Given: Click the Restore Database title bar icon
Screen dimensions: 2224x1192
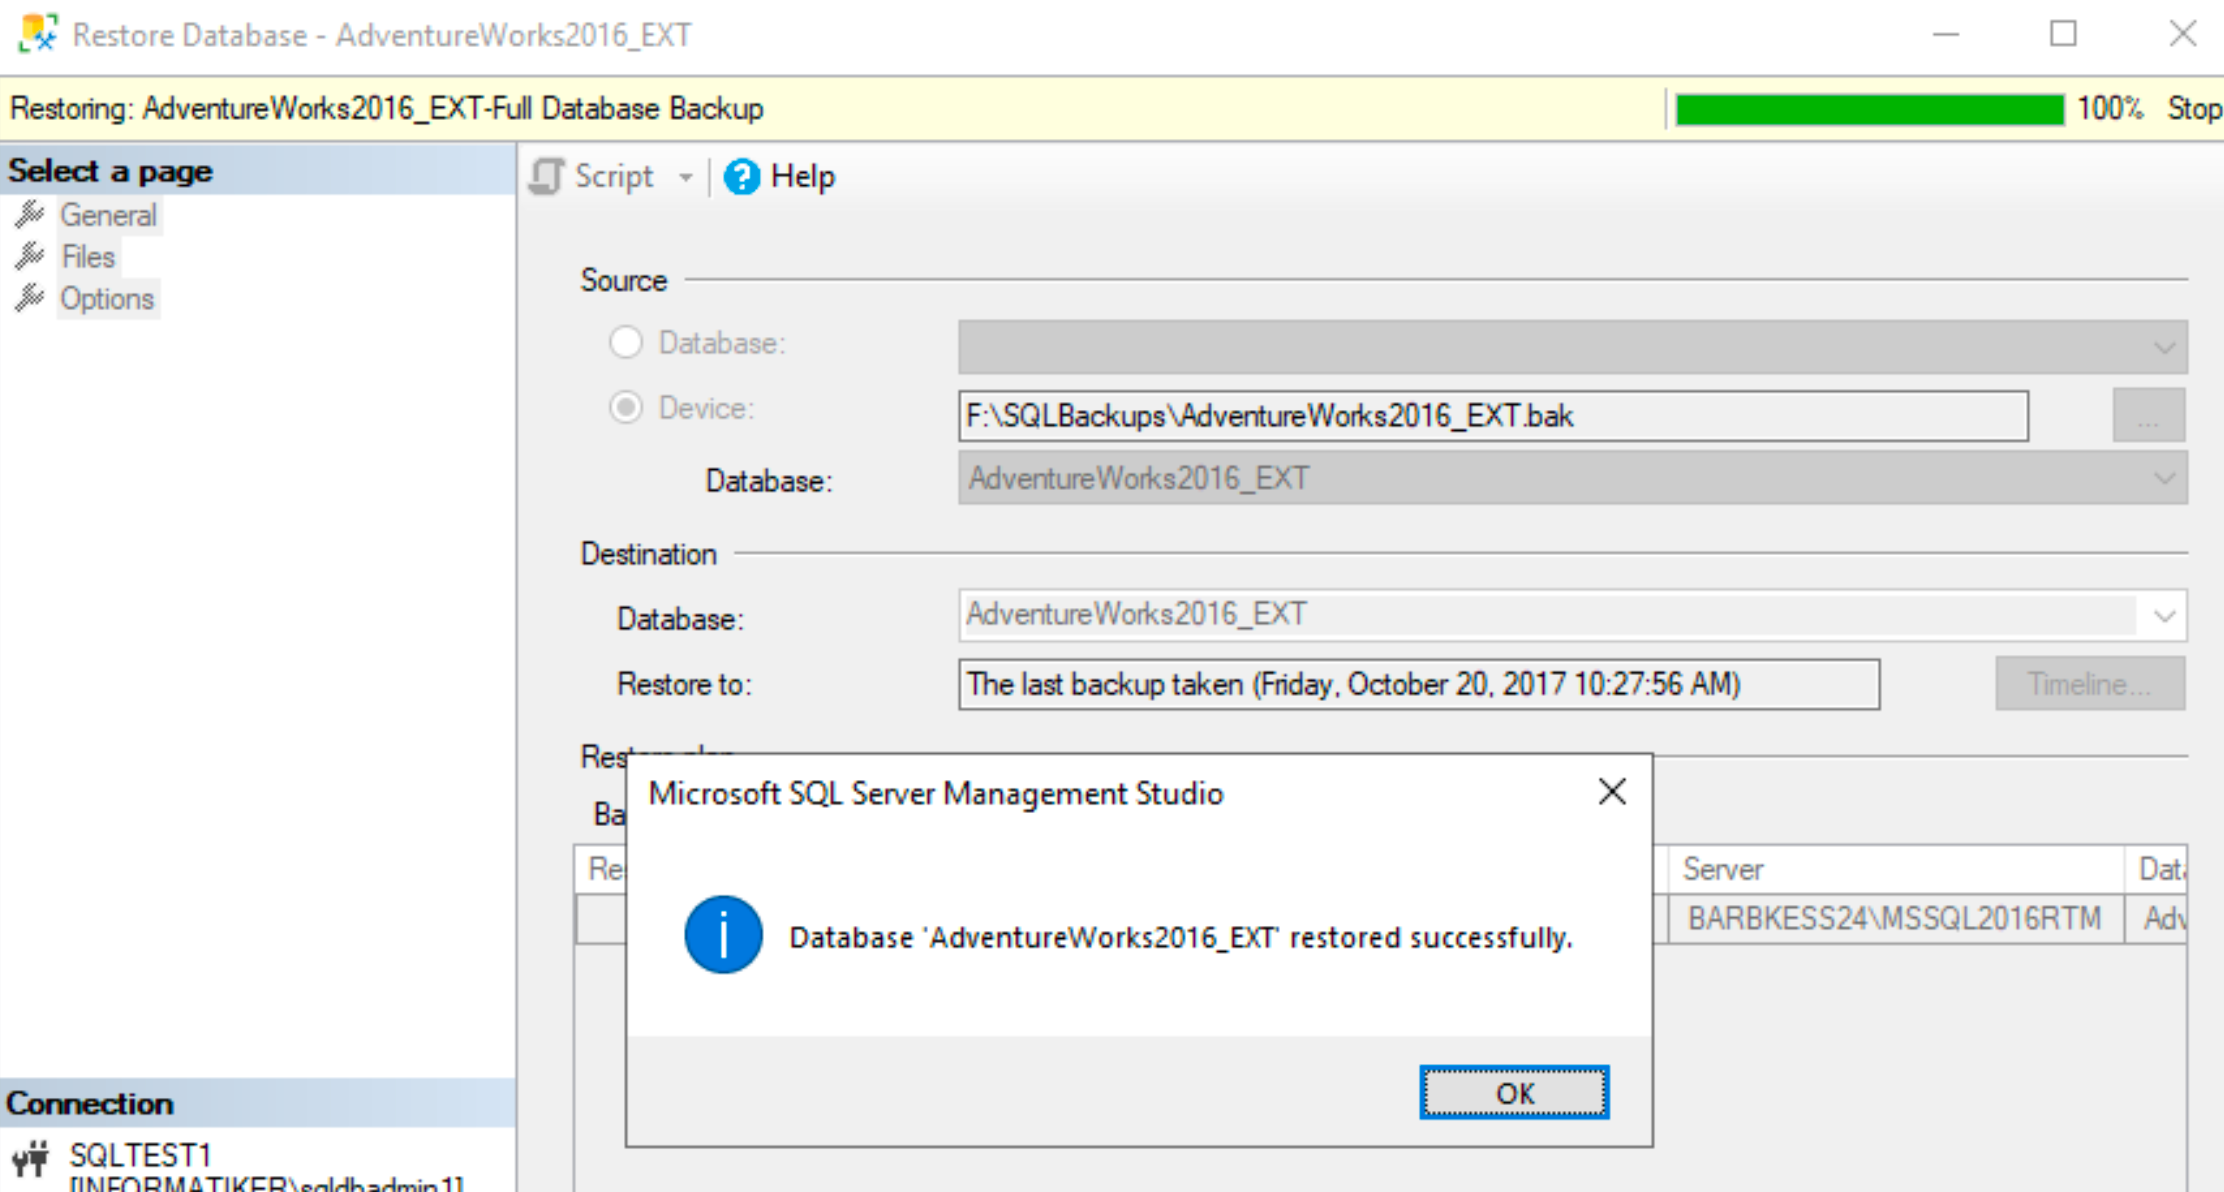Looking at the screenshot, I should pos(38,34).
